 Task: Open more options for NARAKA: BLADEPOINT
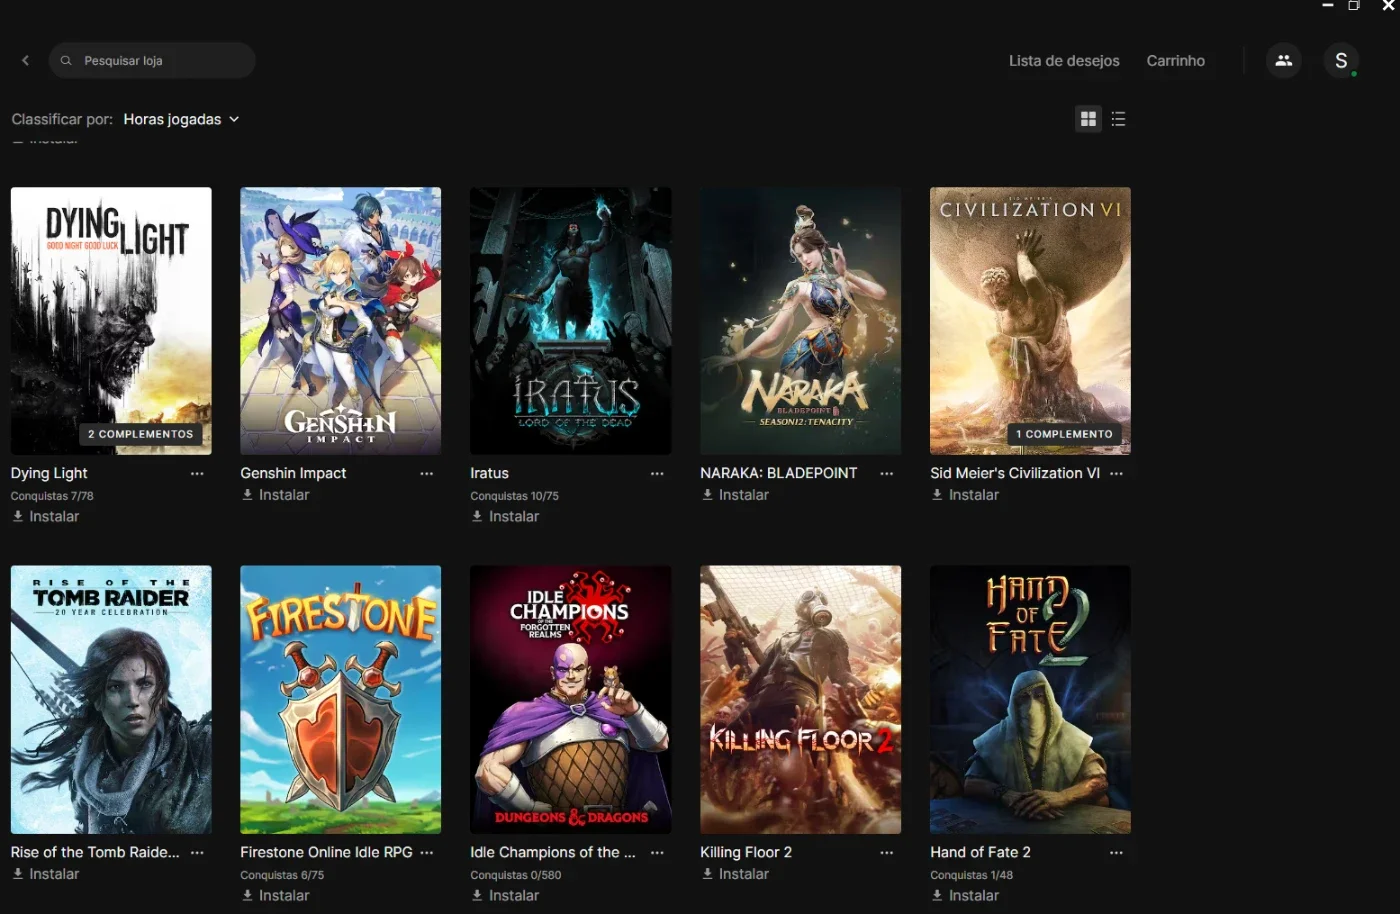(887, 474)
